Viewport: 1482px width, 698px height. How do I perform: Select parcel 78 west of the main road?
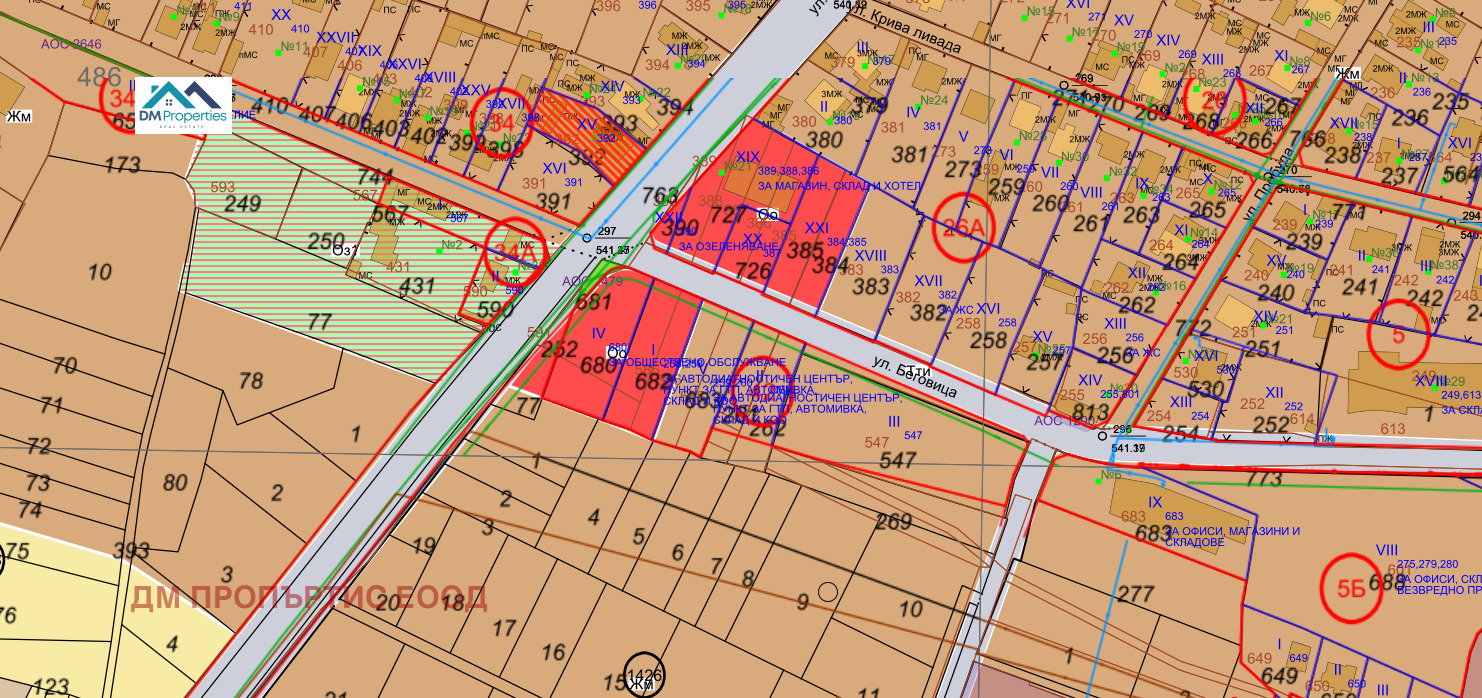[251, 380]
